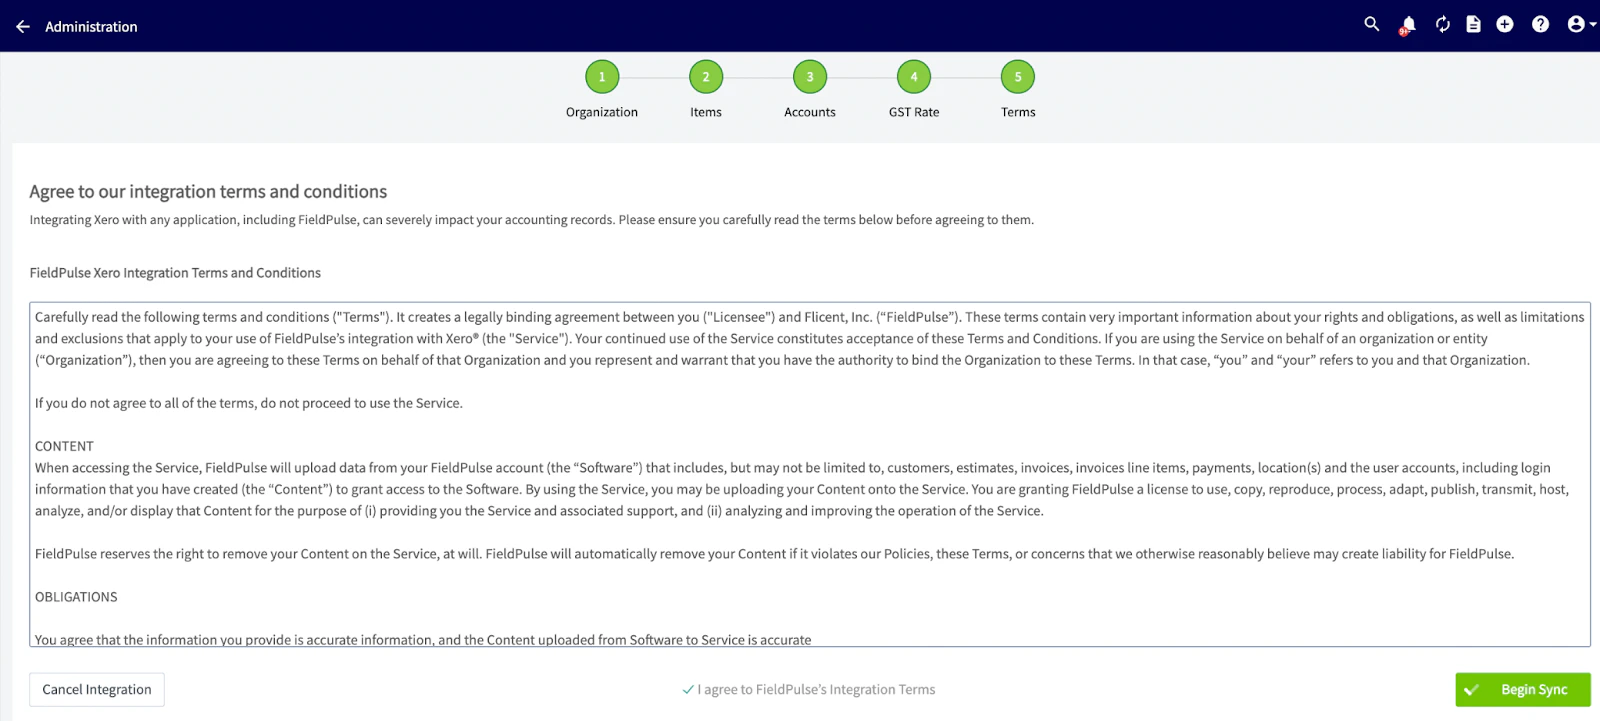Open the user account dropdown

(1581, 24)
